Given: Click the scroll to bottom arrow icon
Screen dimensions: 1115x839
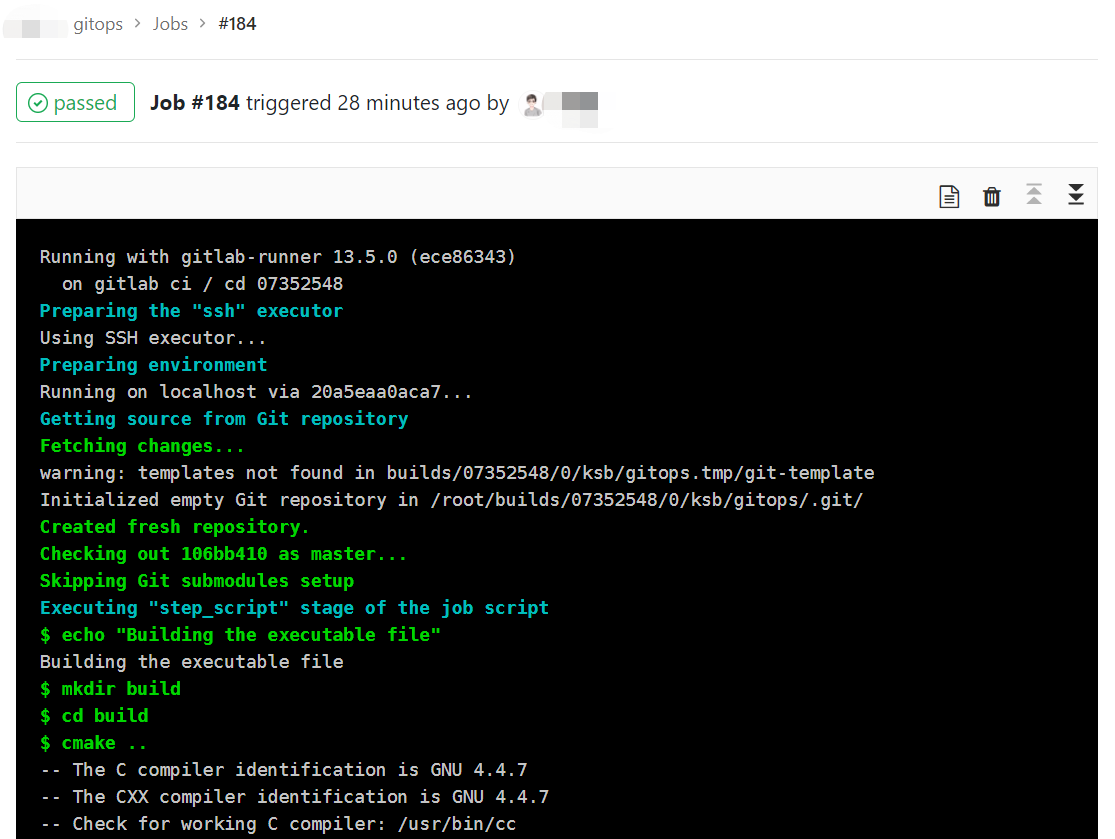Looking at the screenshot, I should (x=1076, y=195).
